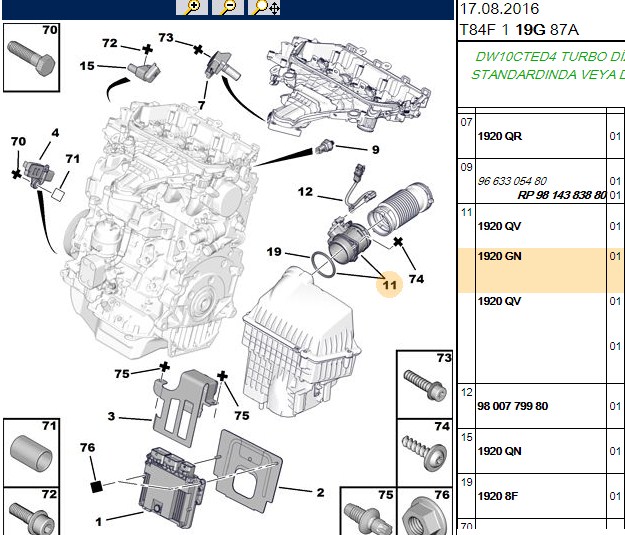
Task: Click reference 07 in parts table
Action: [x=466, y=122]
